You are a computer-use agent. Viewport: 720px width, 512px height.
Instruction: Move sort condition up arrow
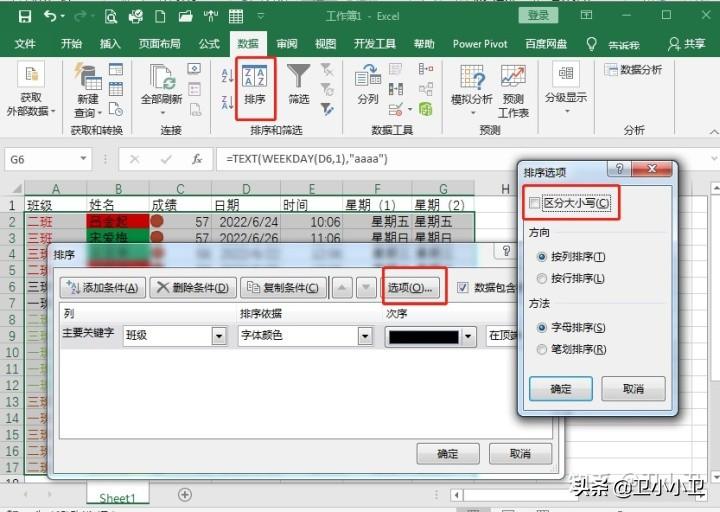click(x=342, y=287)
